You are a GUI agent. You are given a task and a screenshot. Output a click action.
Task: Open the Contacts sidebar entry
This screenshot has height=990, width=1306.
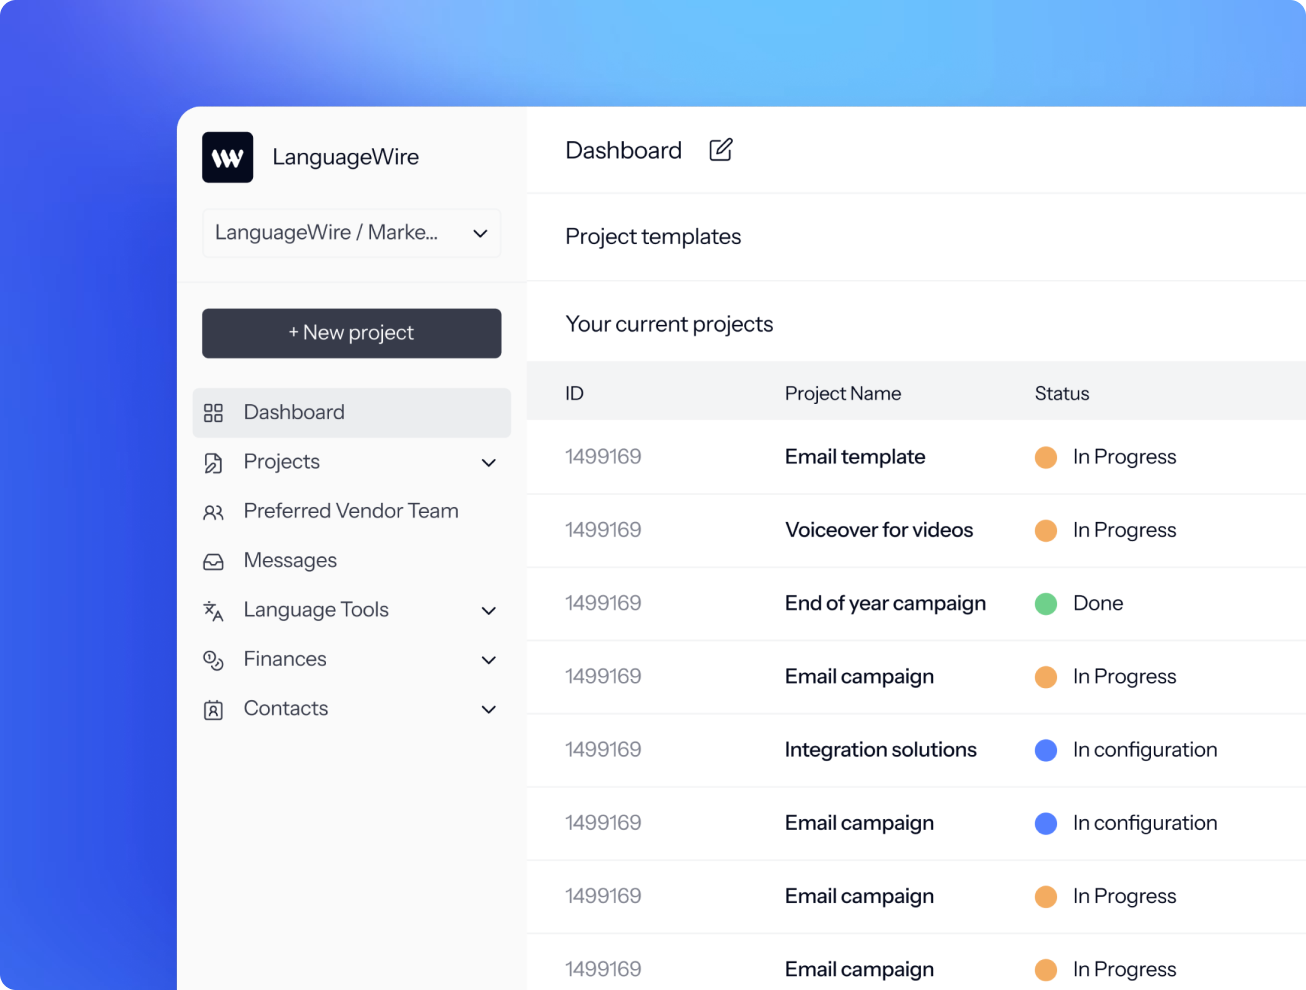point(286,708)
